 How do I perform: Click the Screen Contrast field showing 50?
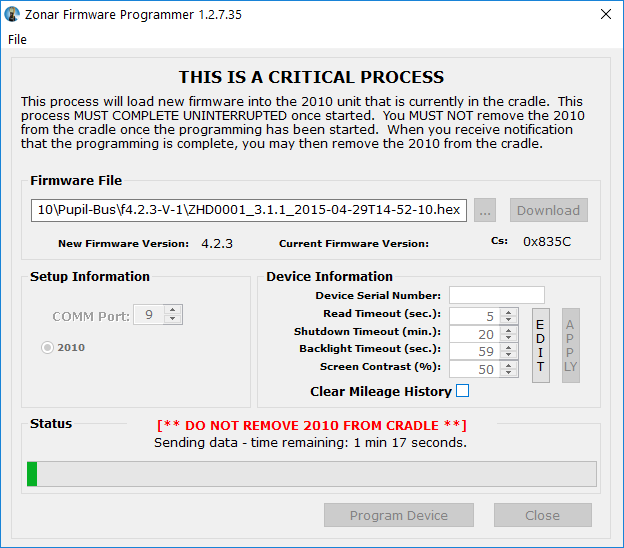click(475, 369)
